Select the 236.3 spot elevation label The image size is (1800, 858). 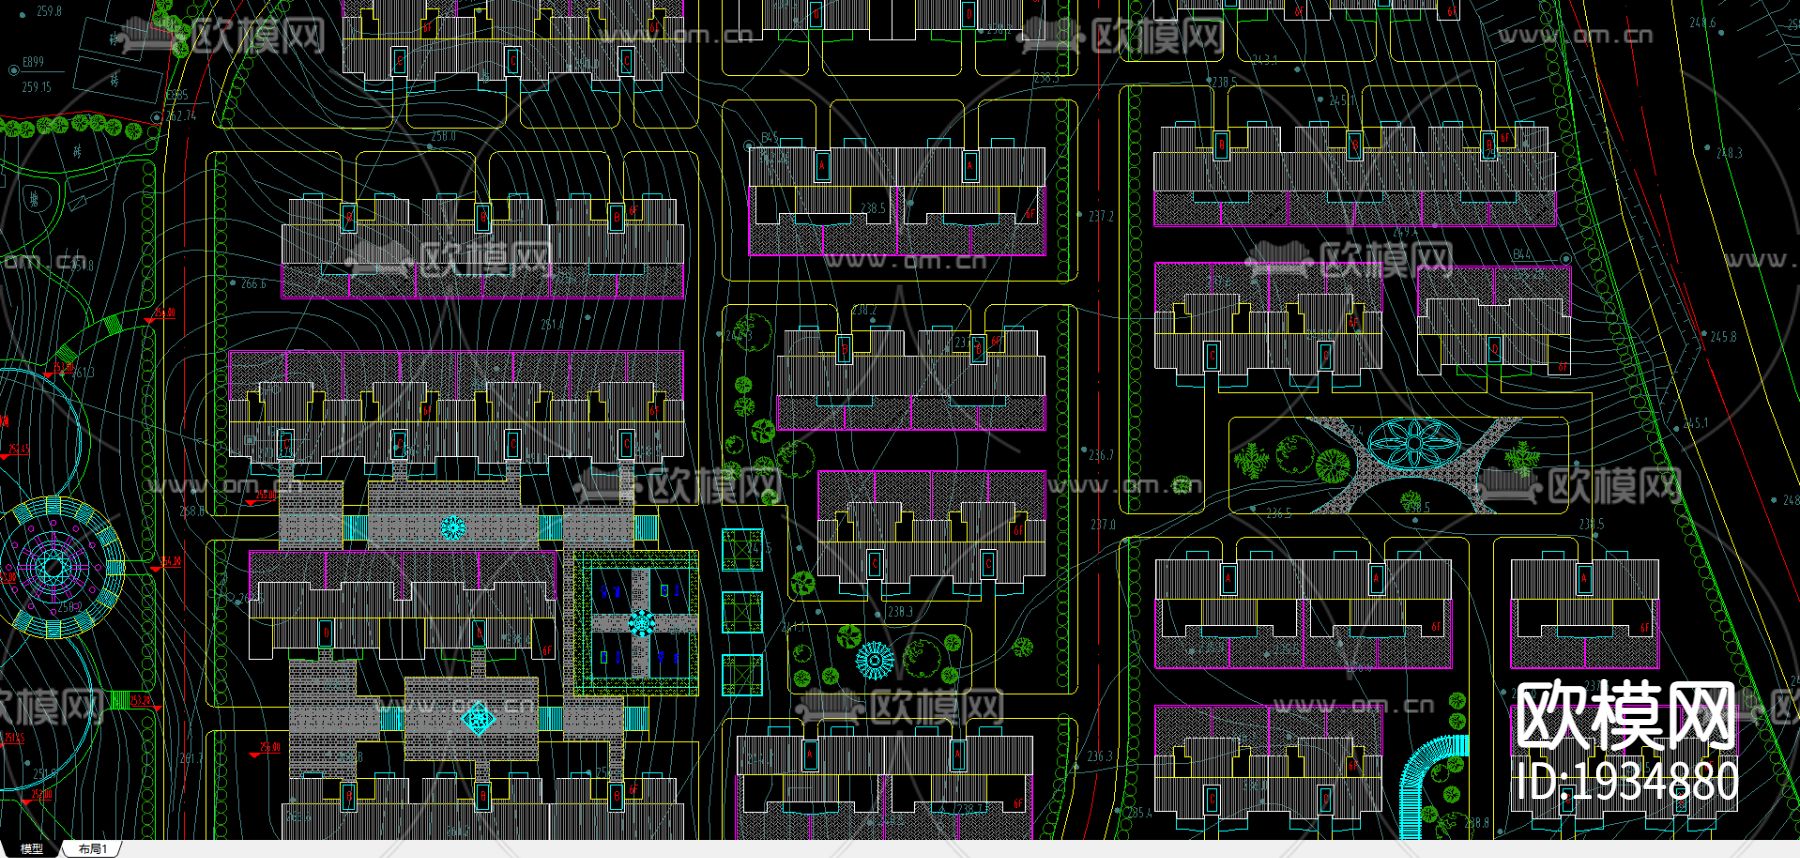1100,757
